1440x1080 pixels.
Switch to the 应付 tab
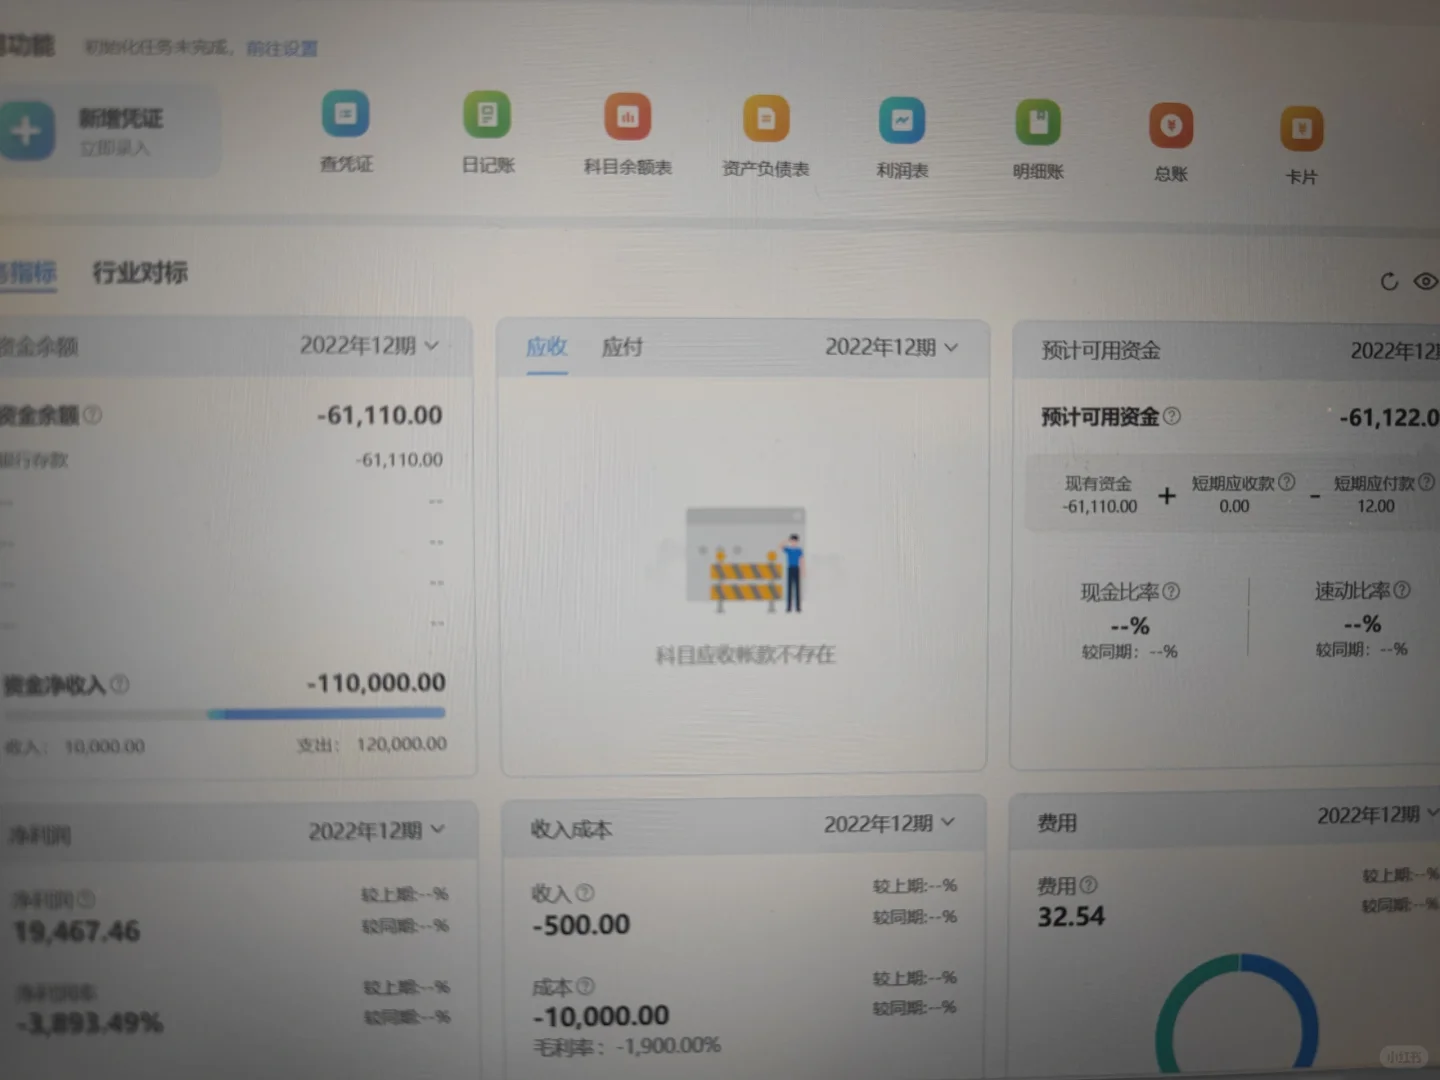622,347
